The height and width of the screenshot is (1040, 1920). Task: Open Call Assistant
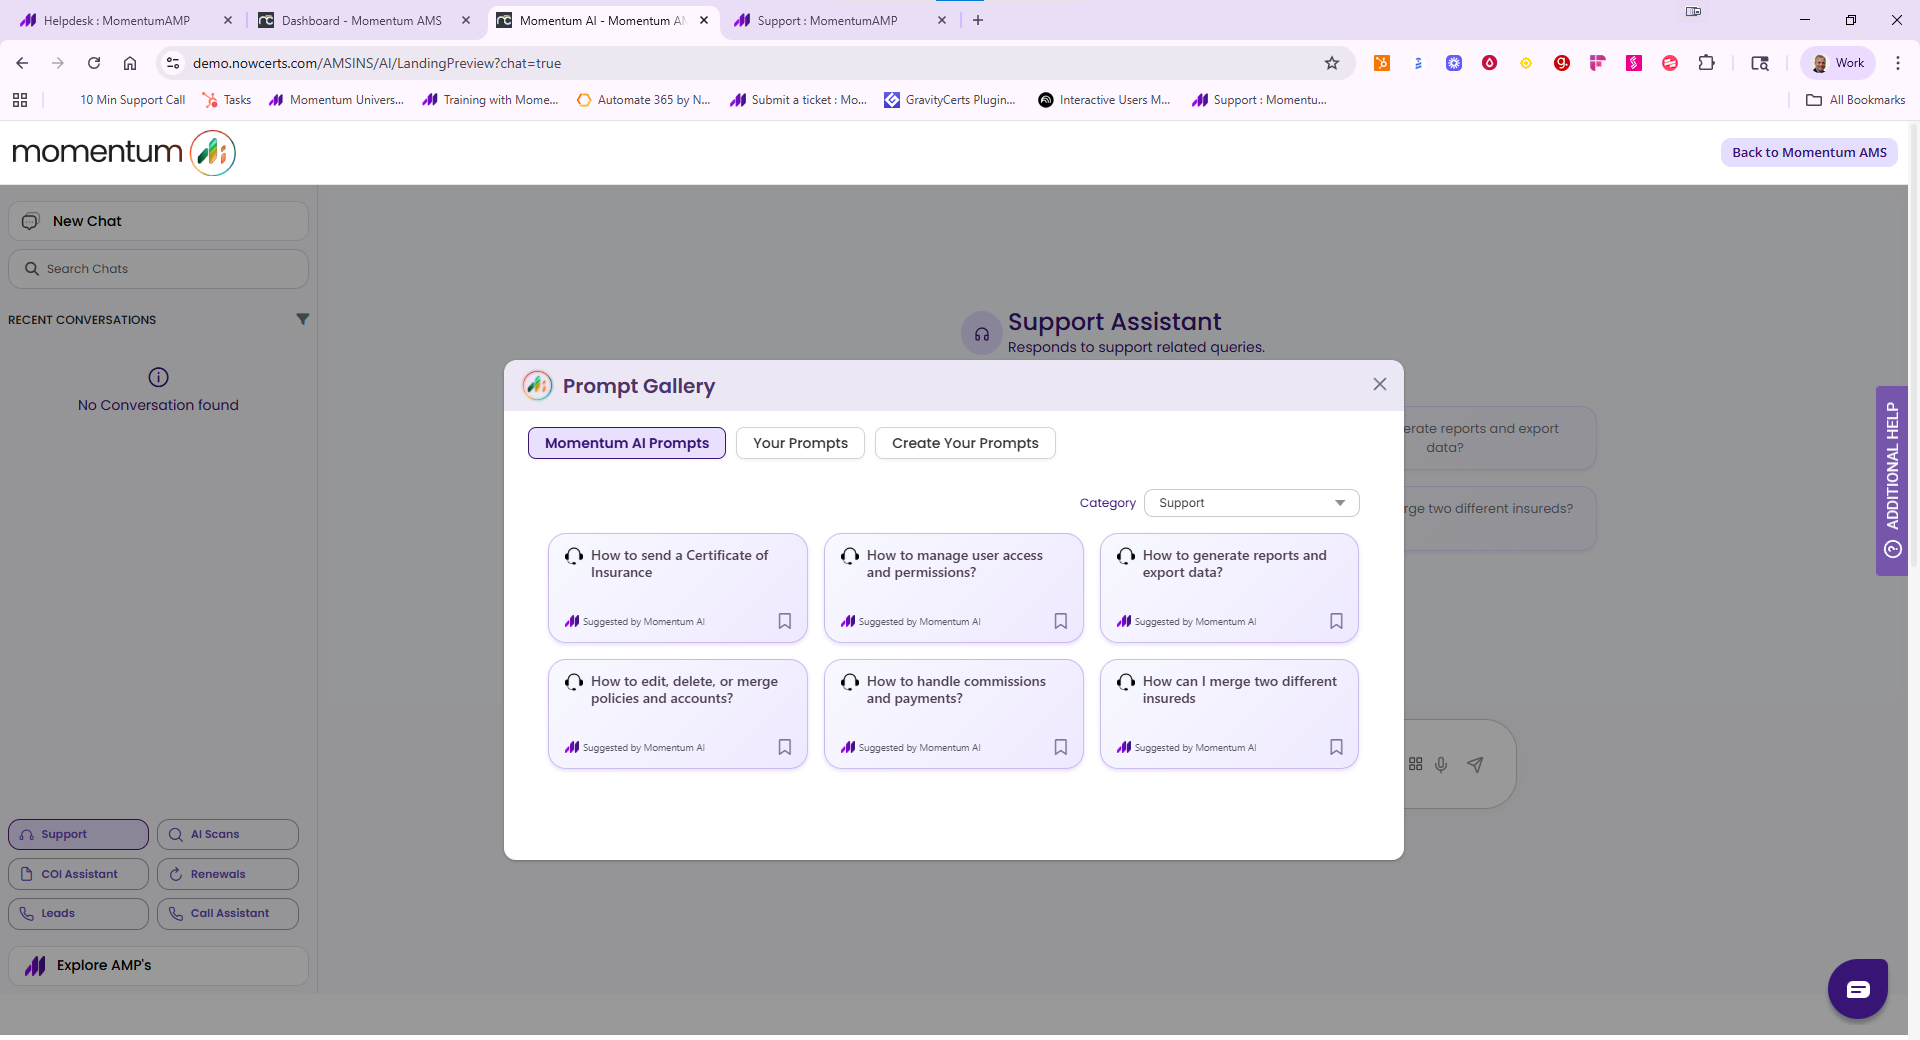pos(228,913)
